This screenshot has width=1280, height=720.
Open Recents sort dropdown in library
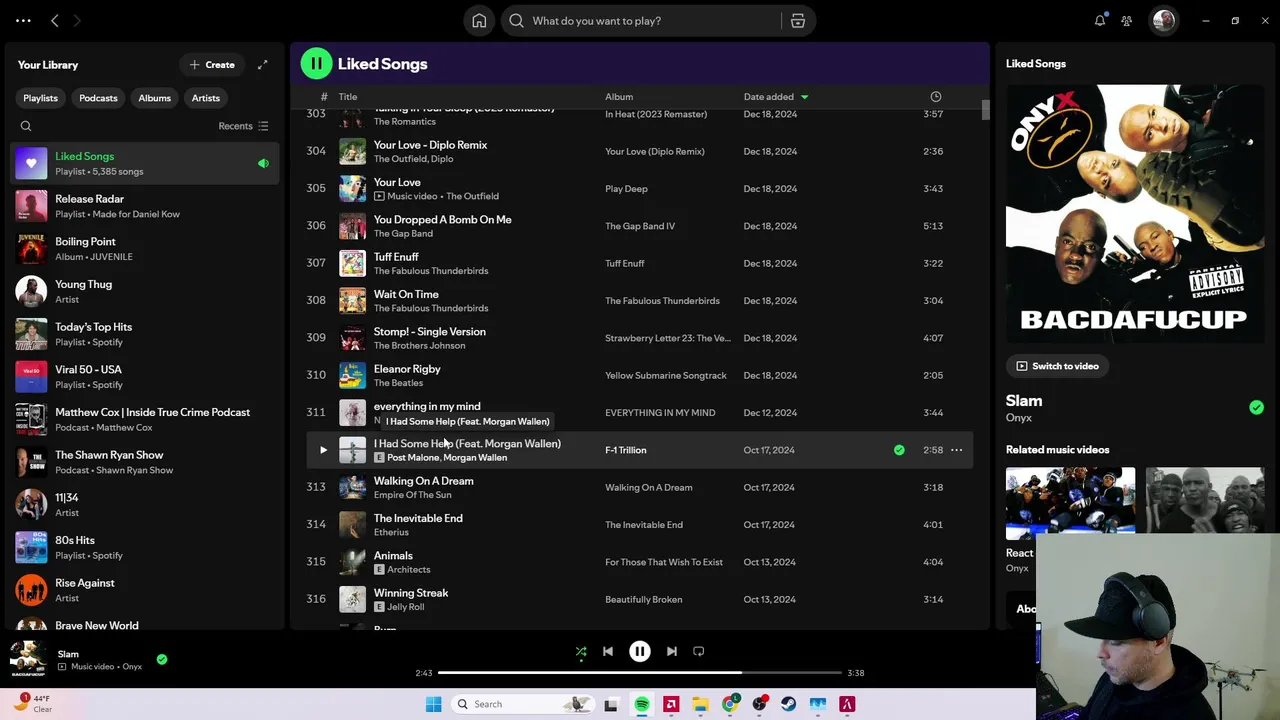(243, 126)
